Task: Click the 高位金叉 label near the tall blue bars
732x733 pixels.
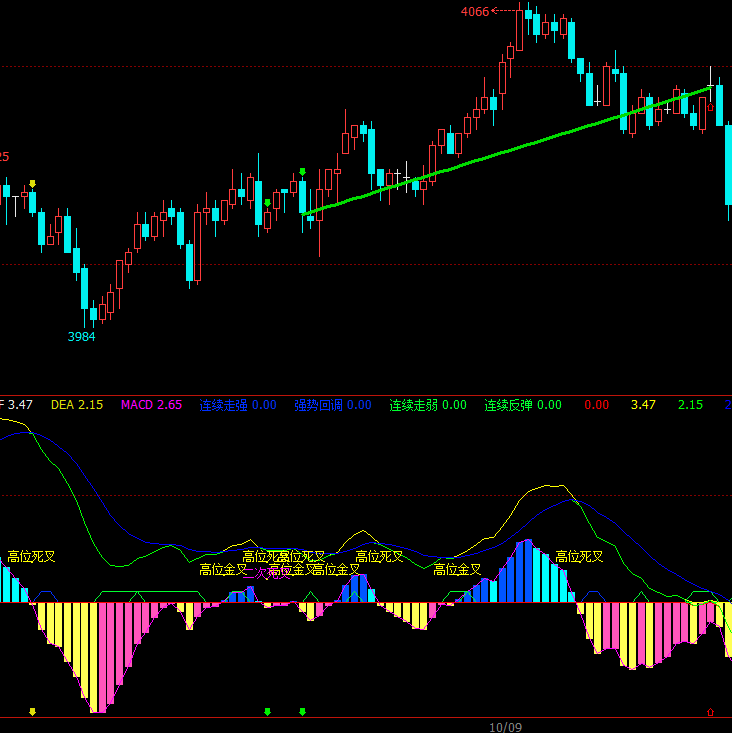Action: click(458, 570)
